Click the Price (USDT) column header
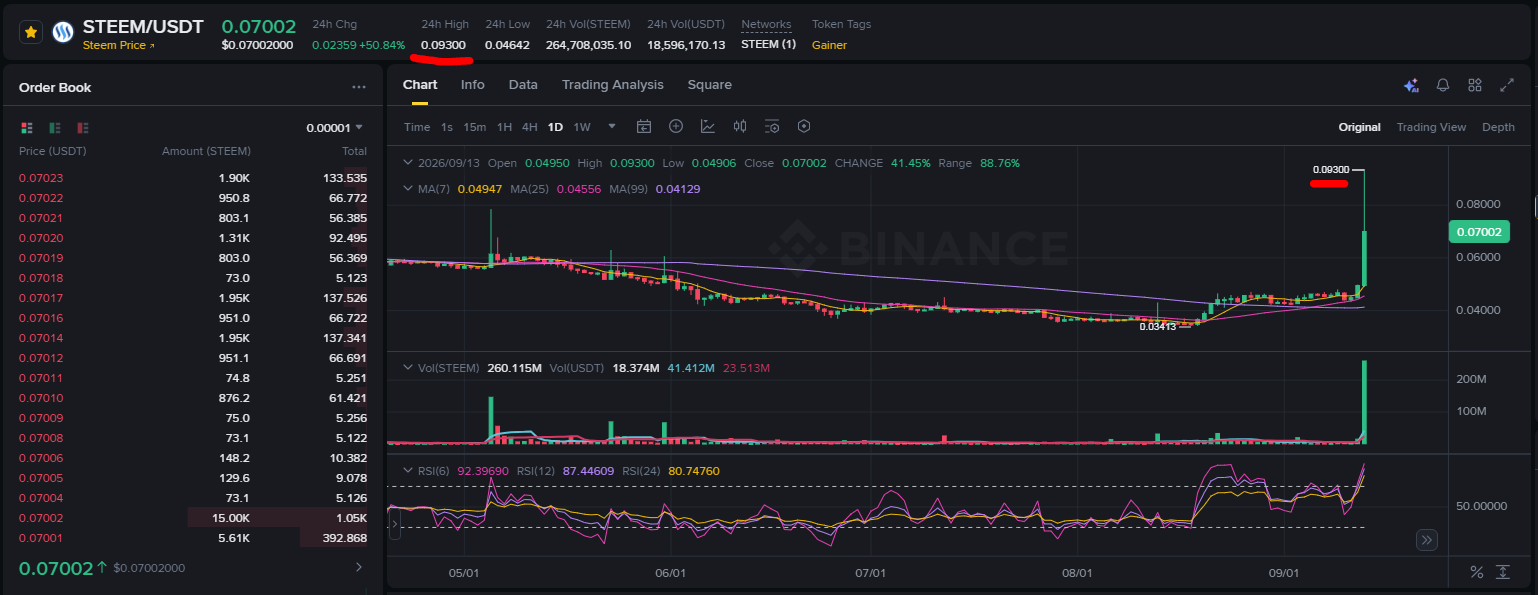The height and width of the screenshot is (595, 1538). [x=53, y=151]
